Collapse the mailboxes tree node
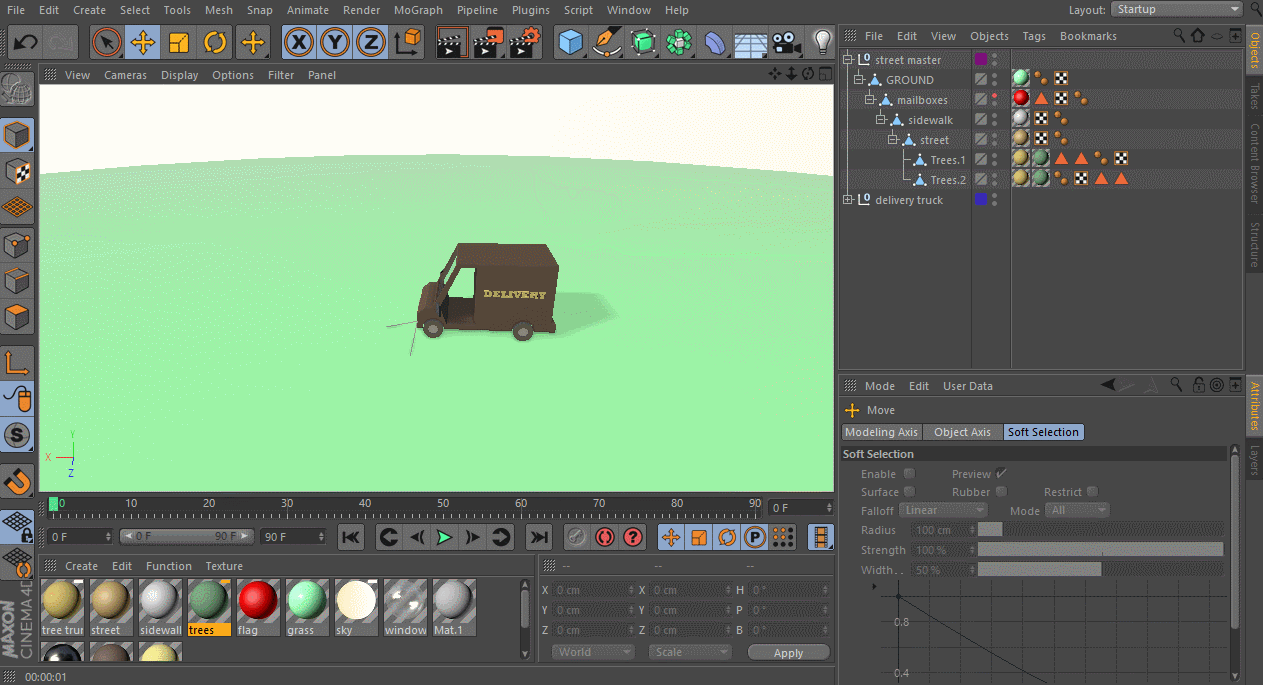Viewport: 1263px width, 685px height. point(870,100)
